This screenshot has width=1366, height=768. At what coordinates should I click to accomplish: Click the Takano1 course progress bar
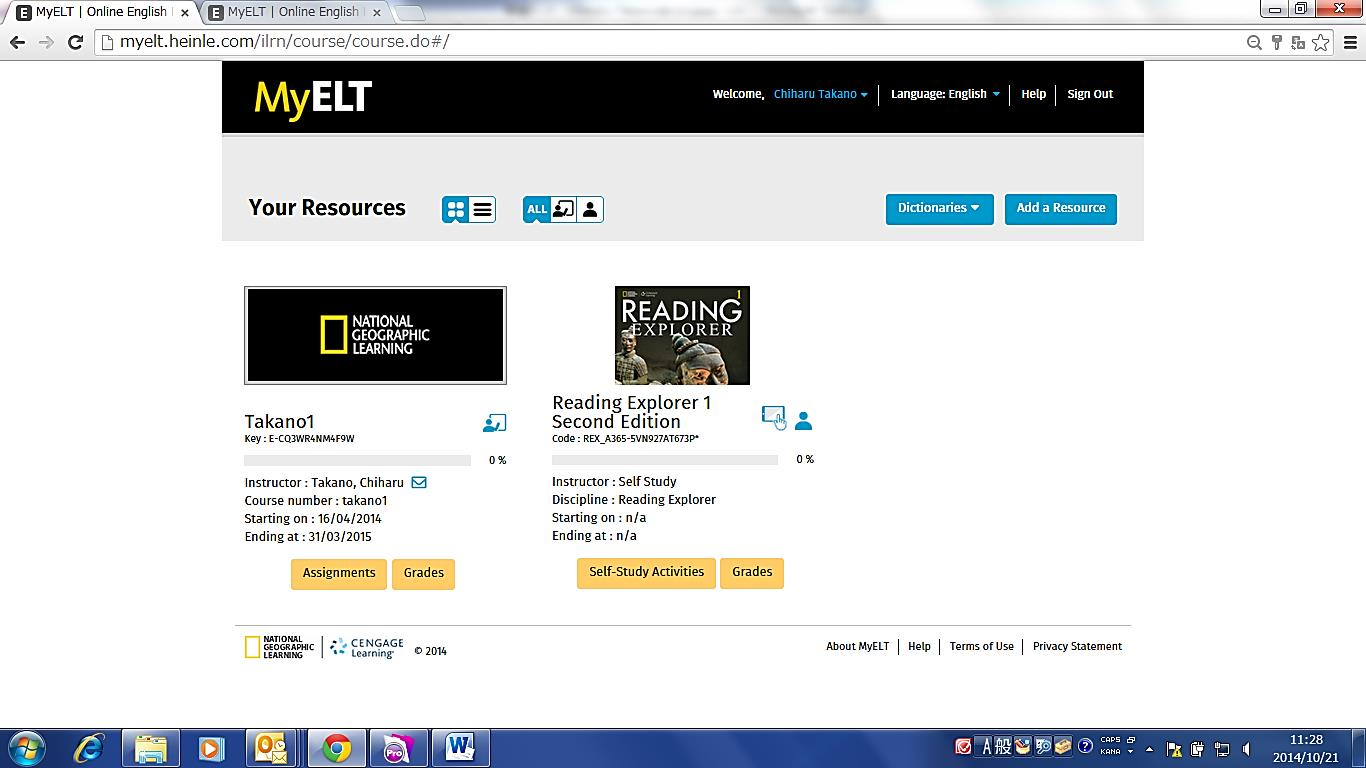(358, 461)
